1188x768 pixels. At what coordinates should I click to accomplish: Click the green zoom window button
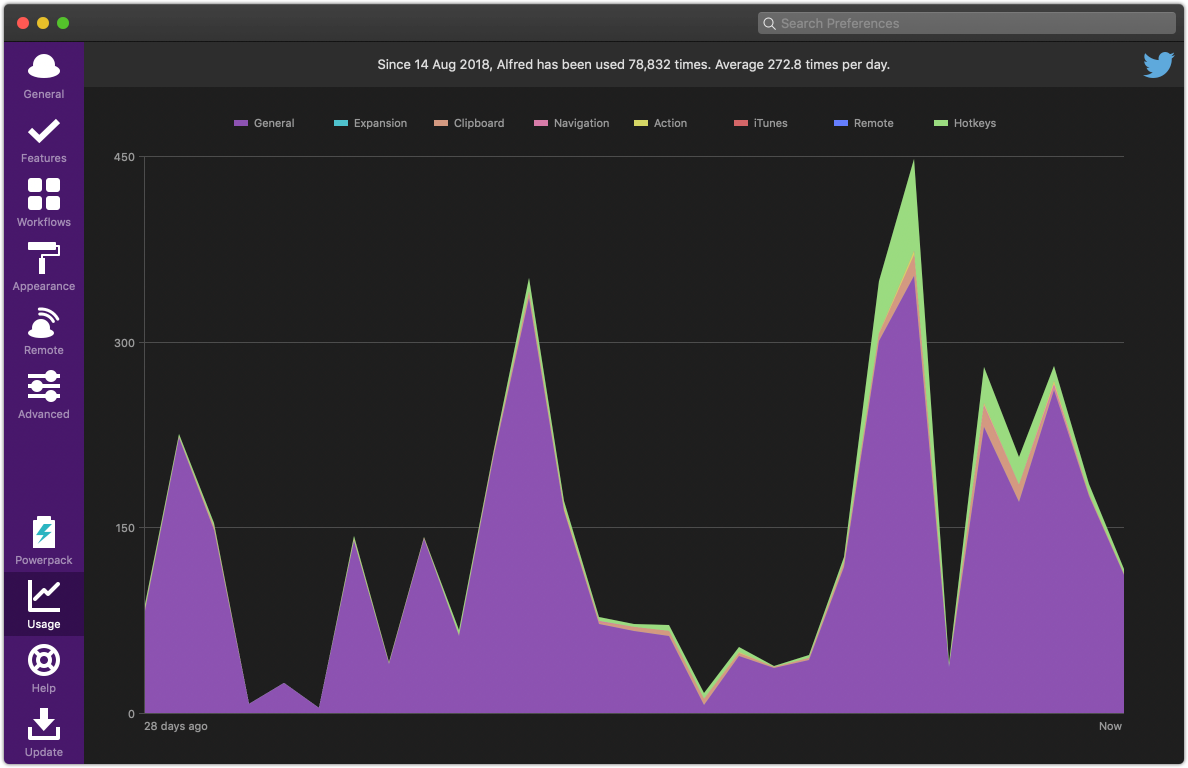tap(63, 23)
